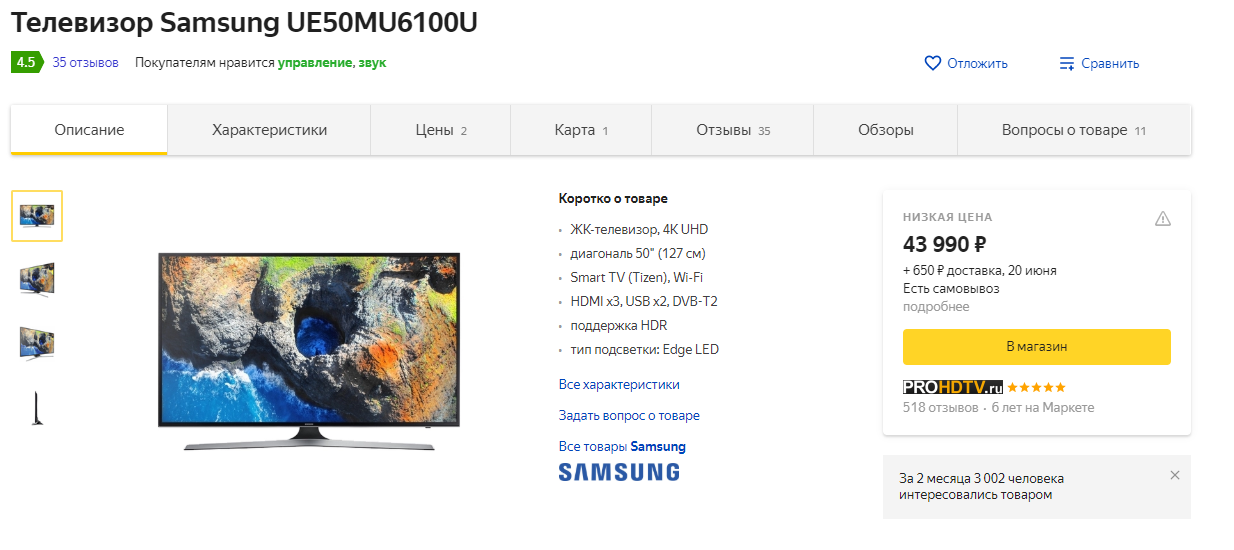Select the first TV front-view thumbnail

(37, 216)
